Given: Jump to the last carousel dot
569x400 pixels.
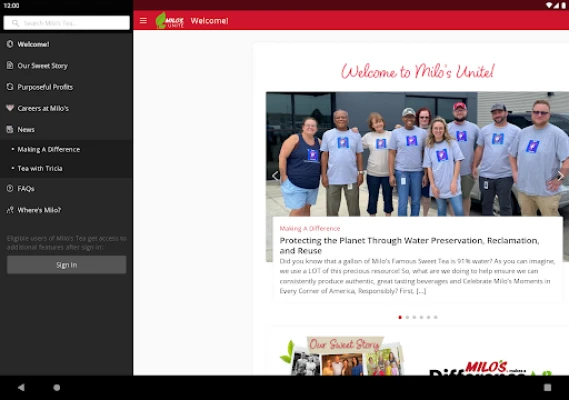Looking at the screenshot, I should (435, 317).
